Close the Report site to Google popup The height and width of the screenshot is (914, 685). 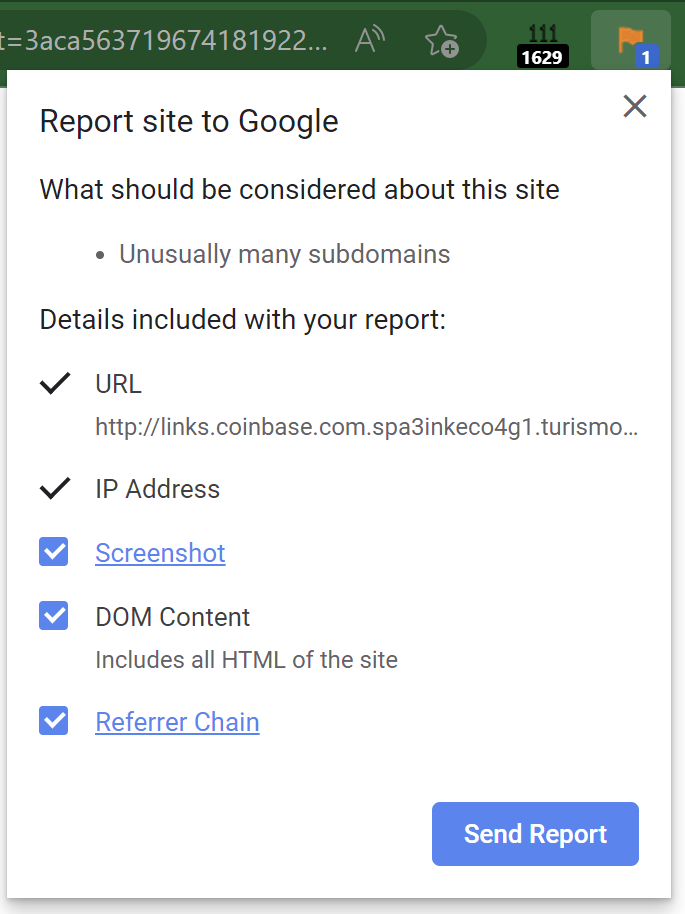click(635, 106)
